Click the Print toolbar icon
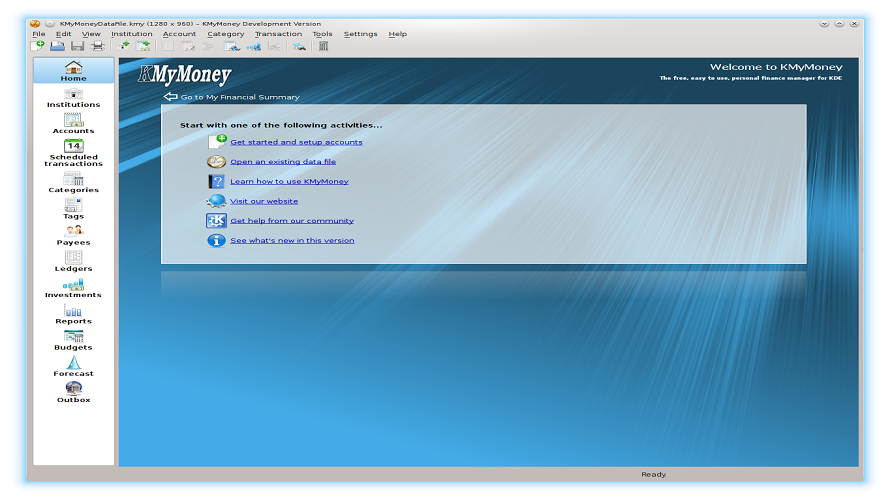The width and height of the screenshot is (890, 500). [x=97, y=46]
